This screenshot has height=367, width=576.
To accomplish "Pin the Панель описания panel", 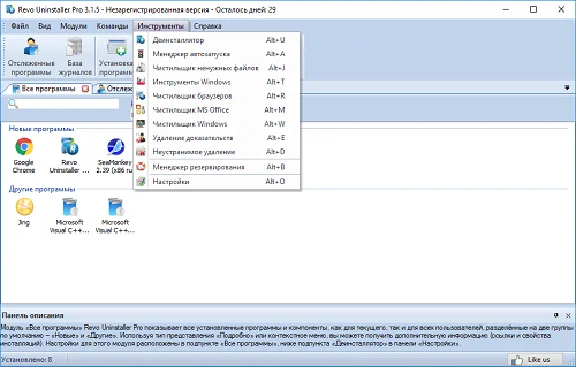I will click(x=556, y=315).
